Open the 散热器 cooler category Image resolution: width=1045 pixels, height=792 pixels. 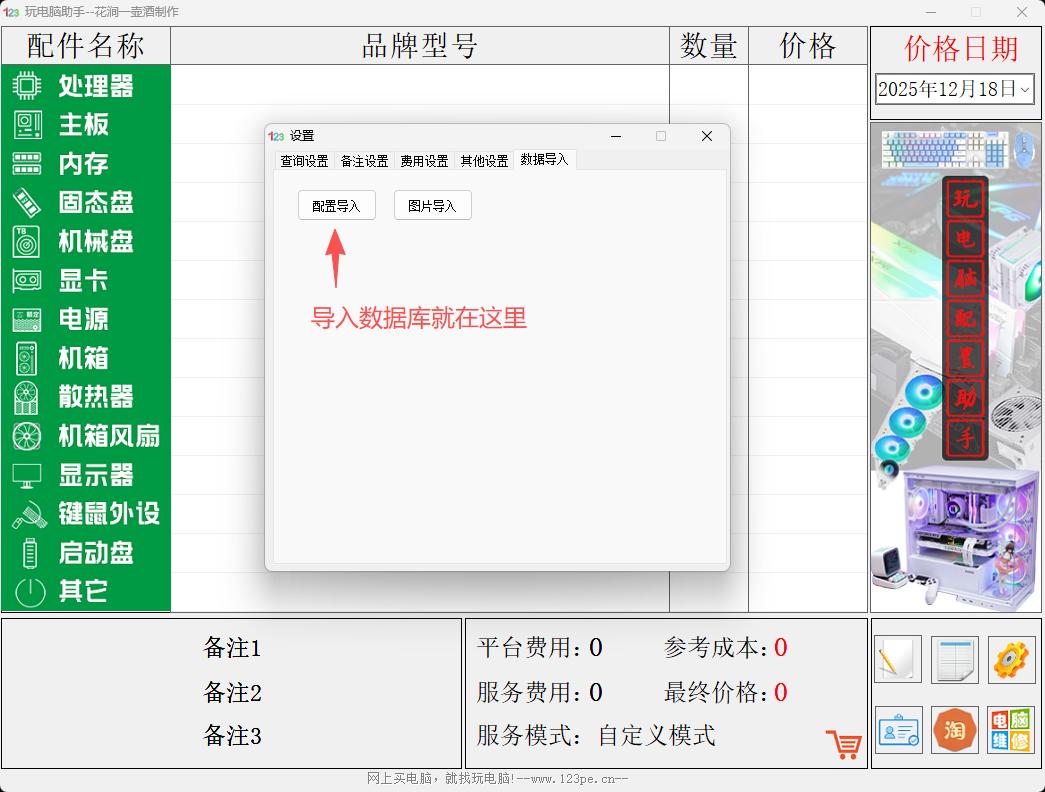[28, 397]
